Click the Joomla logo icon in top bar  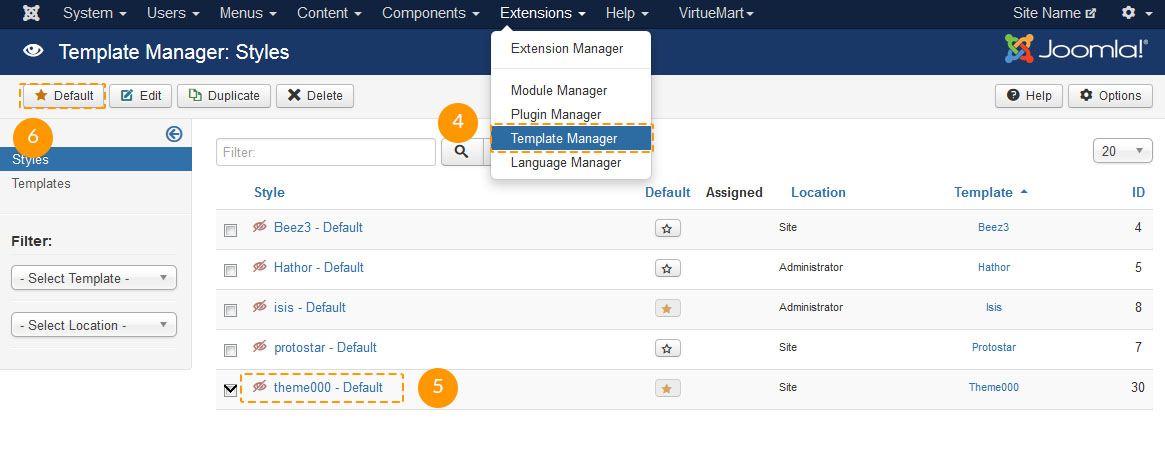[32, 13]
